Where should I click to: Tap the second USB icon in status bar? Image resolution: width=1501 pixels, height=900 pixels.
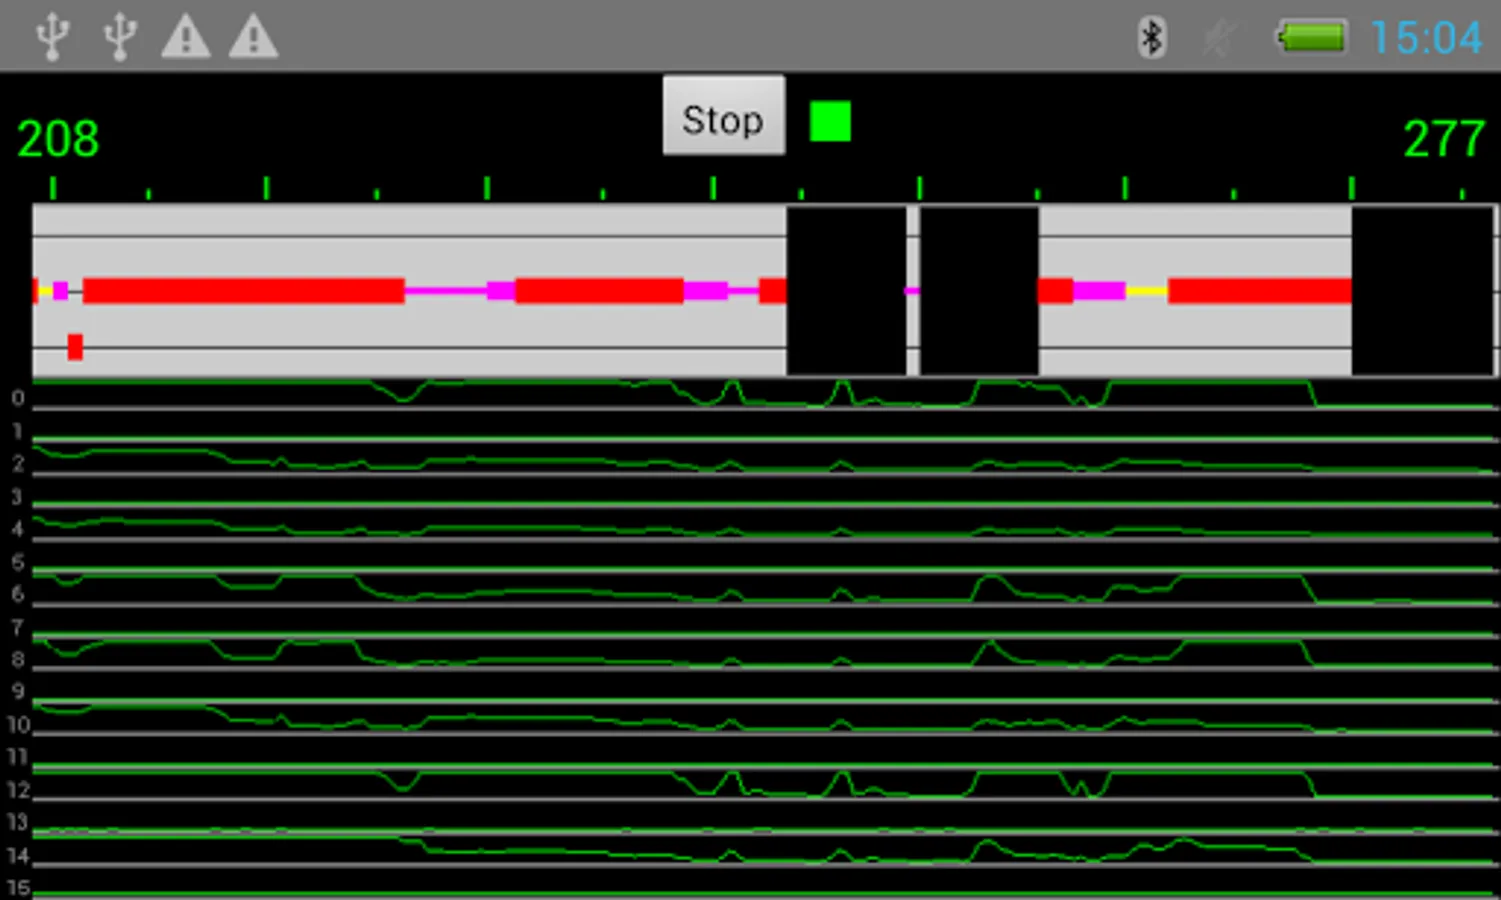click(x=120, y=37)
